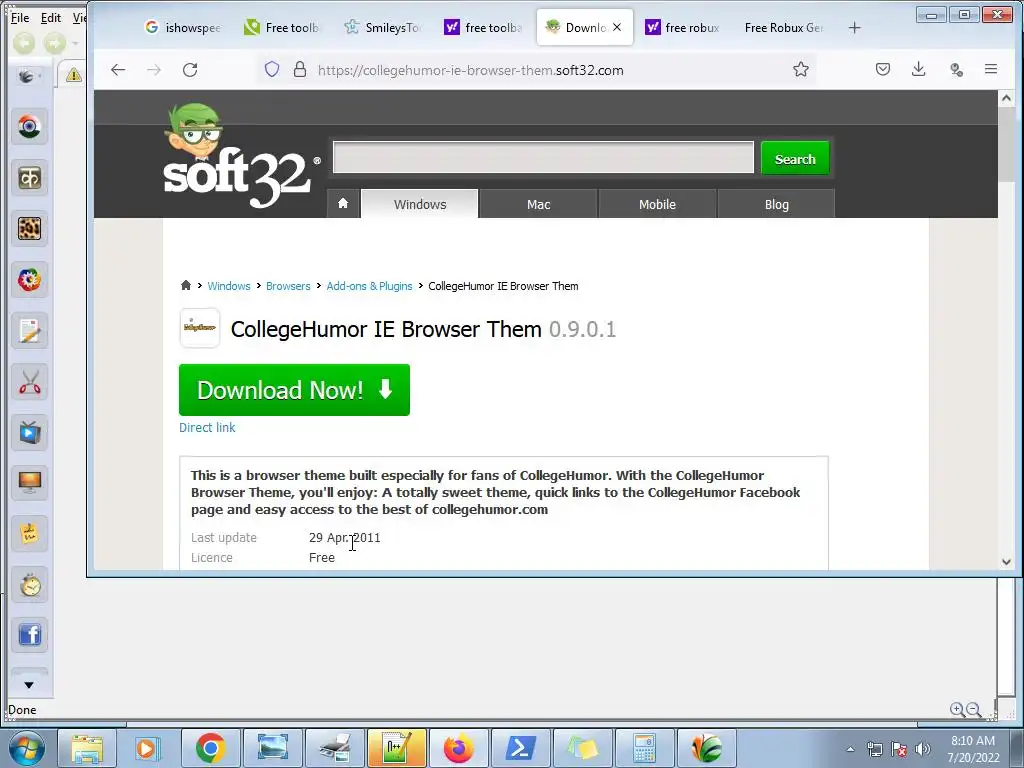Select the Windows navigation tab

(x=420, y=204)
